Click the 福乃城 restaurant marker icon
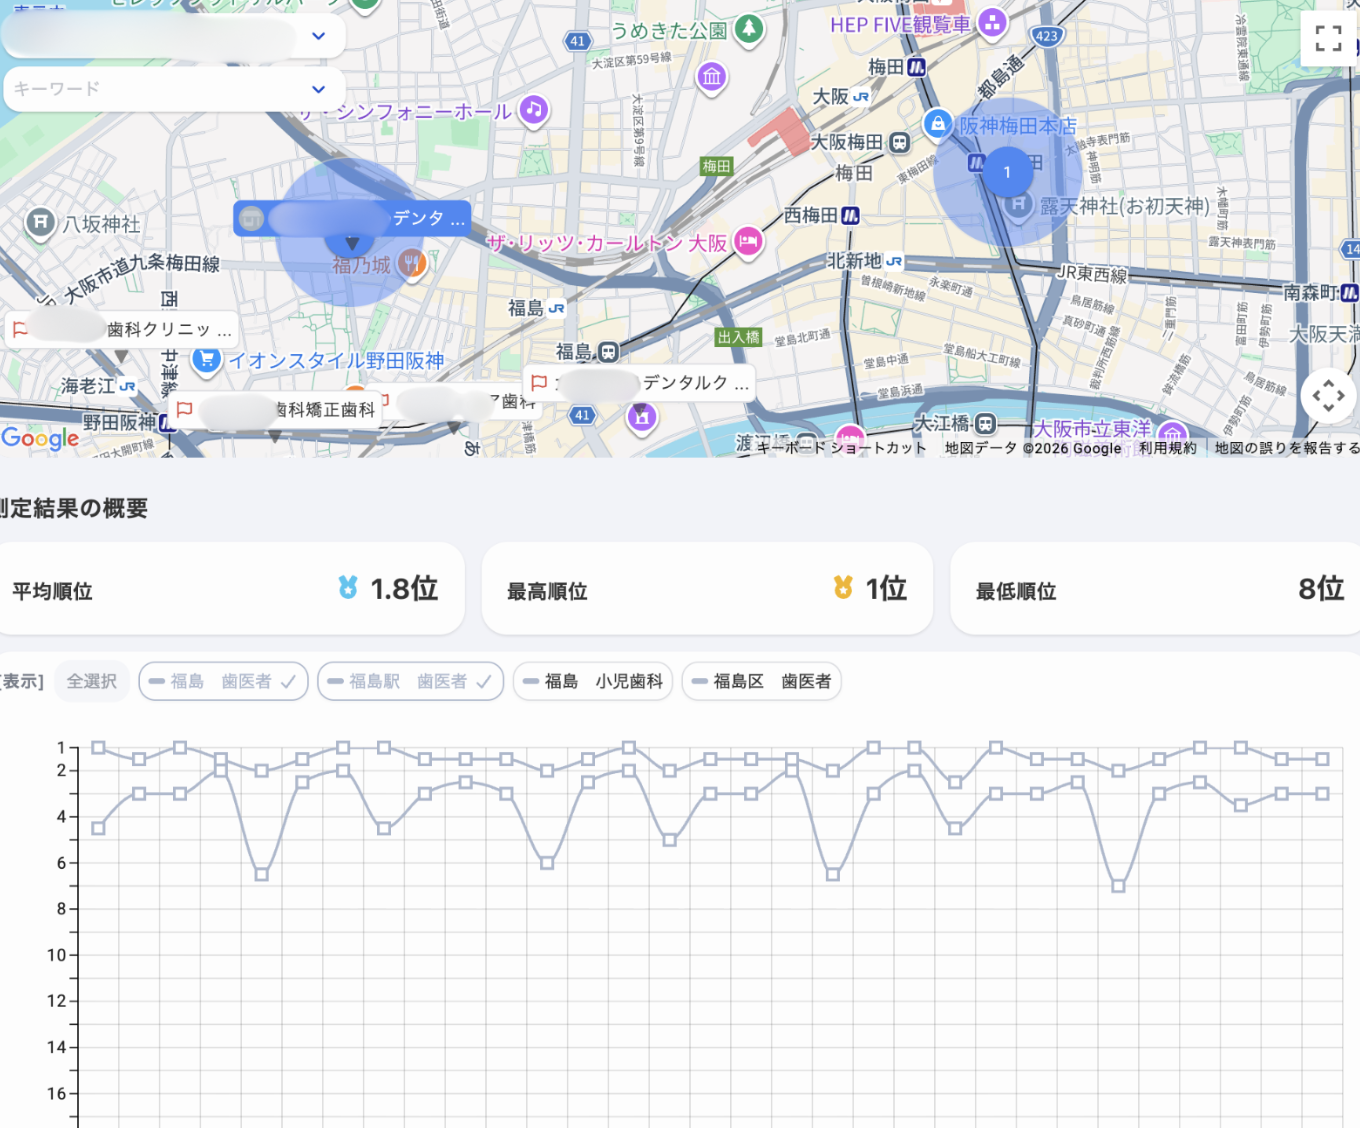Screen dimensions: 1360x1128 (x=412, y=264)
